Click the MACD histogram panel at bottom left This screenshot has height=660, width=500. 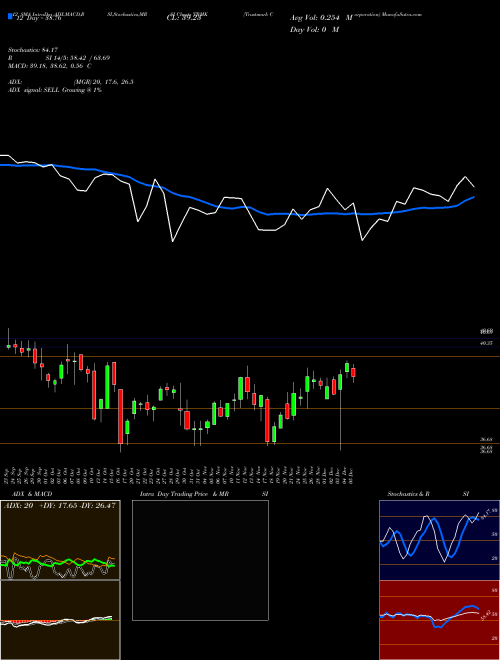(x=60, y=620)
